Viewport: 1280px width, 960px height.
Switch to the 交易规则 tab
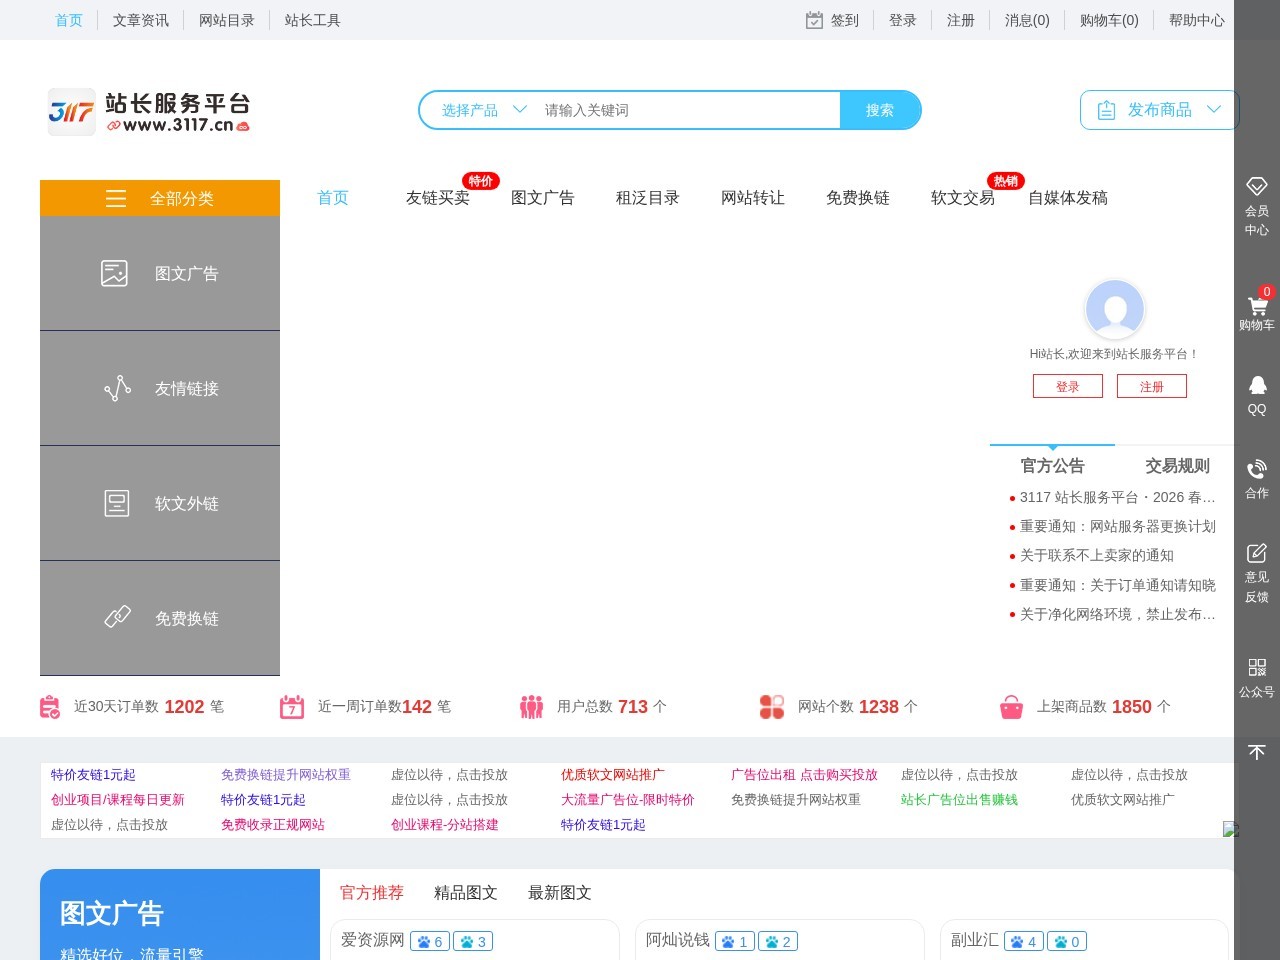[x=1177, y=465]
